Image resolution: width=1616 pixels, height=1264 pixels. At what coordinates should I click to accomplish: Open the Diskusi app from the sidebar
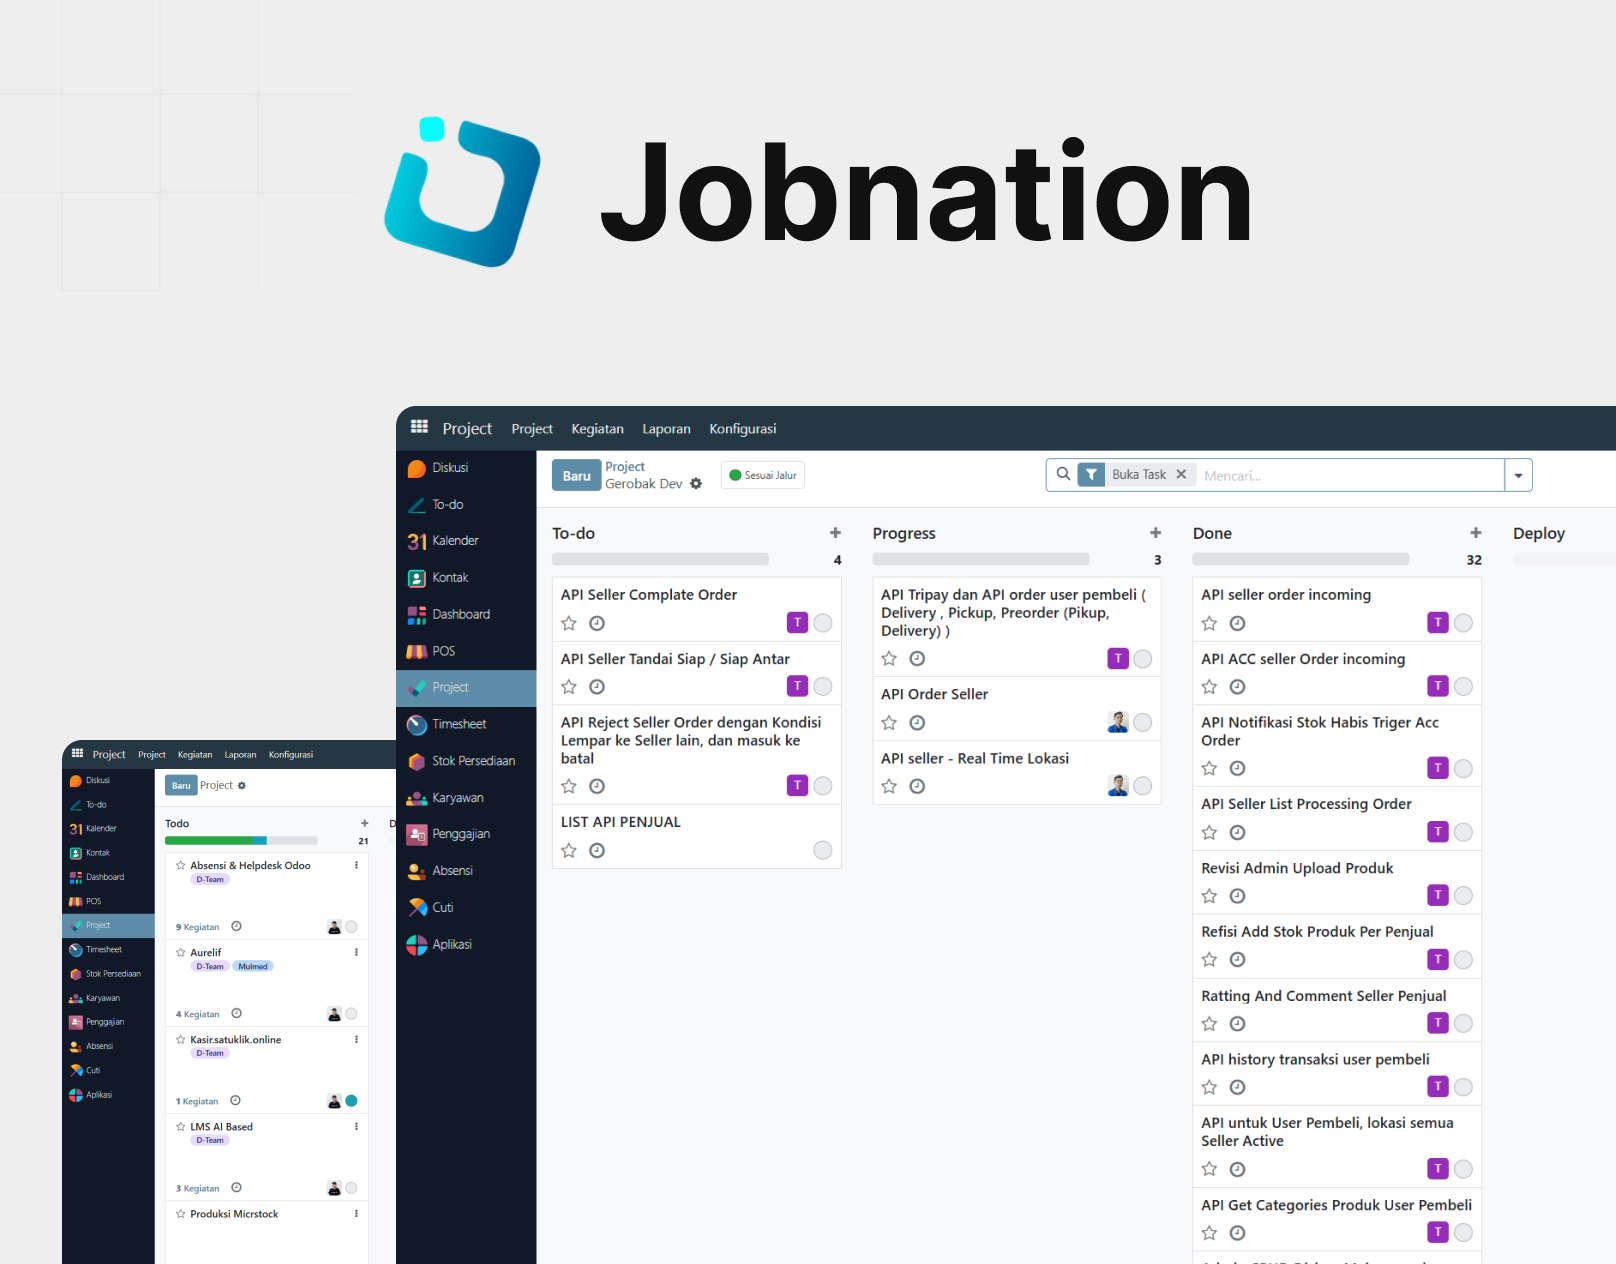pyautogui.click(x=449, y=467)
